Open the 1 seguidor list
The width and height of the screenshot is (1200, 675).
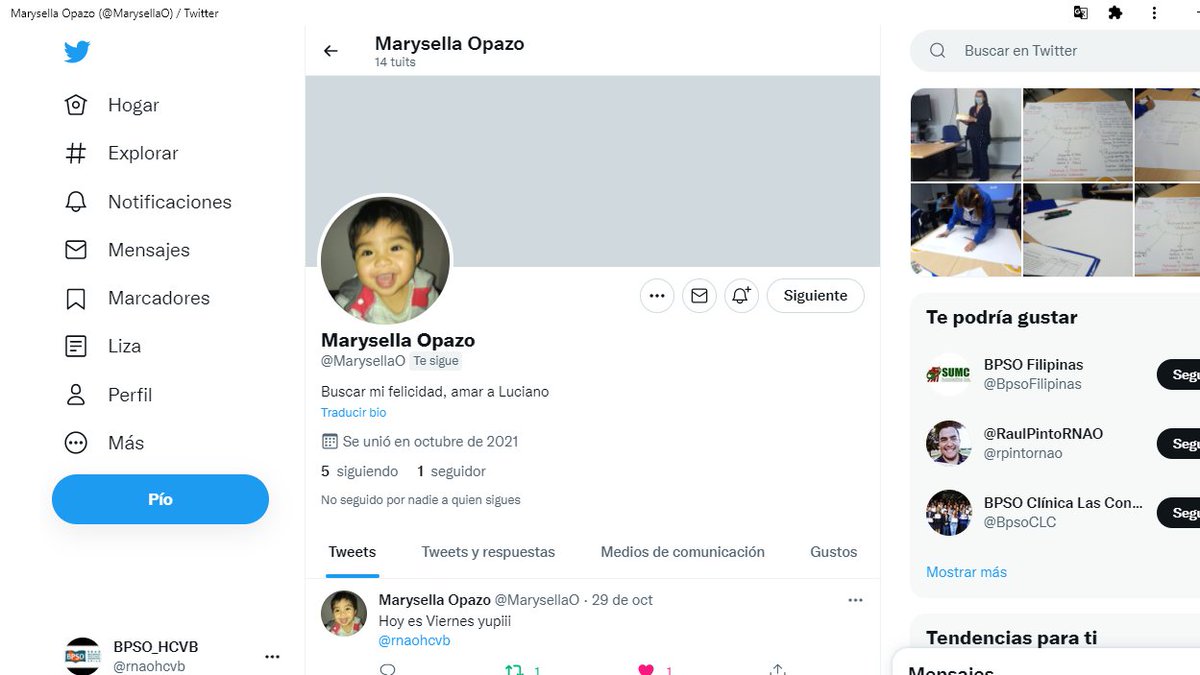(451, 471)
